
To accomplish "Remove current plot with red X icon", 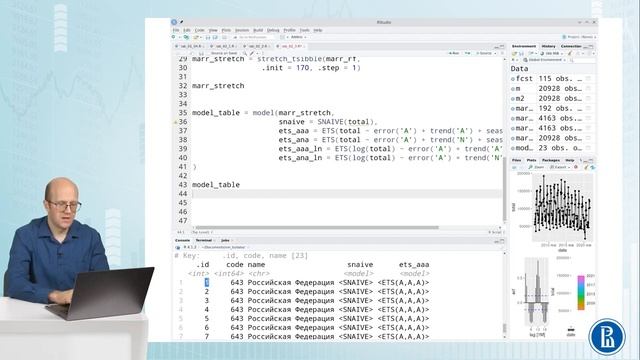I will 576,167.
